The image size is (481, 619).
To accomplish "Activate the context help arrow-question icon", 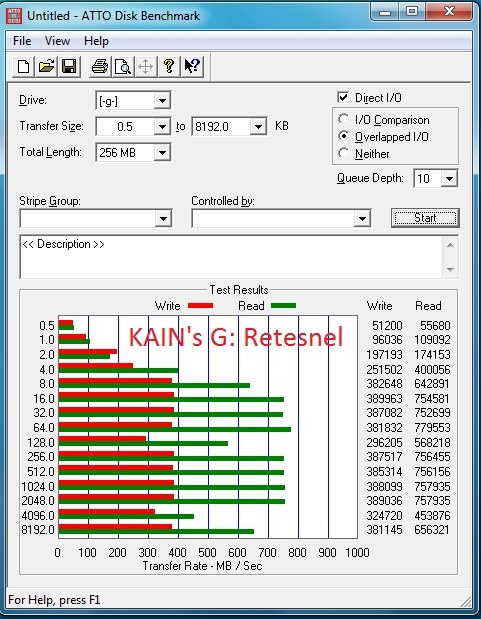I will [x=192, y=66].
